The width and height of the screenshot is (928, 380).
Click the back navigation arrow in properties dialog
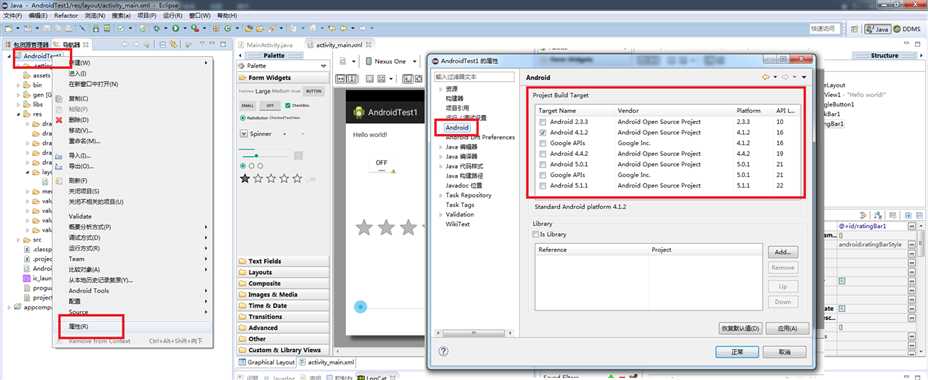click(x=765, y=77)
